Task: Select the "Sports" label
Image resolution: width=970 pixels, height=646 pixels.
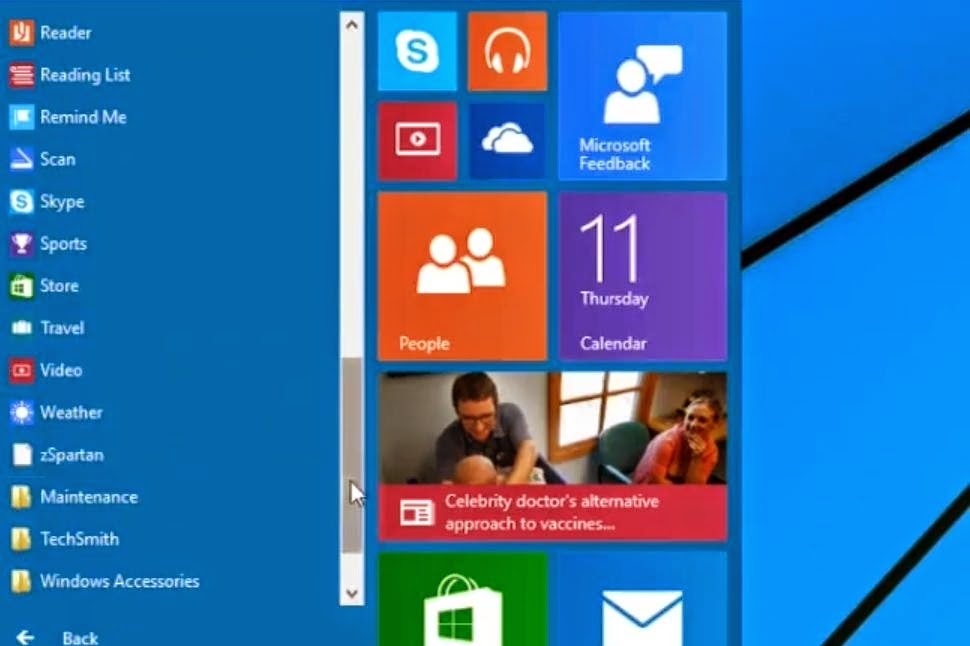Action: 63,244
